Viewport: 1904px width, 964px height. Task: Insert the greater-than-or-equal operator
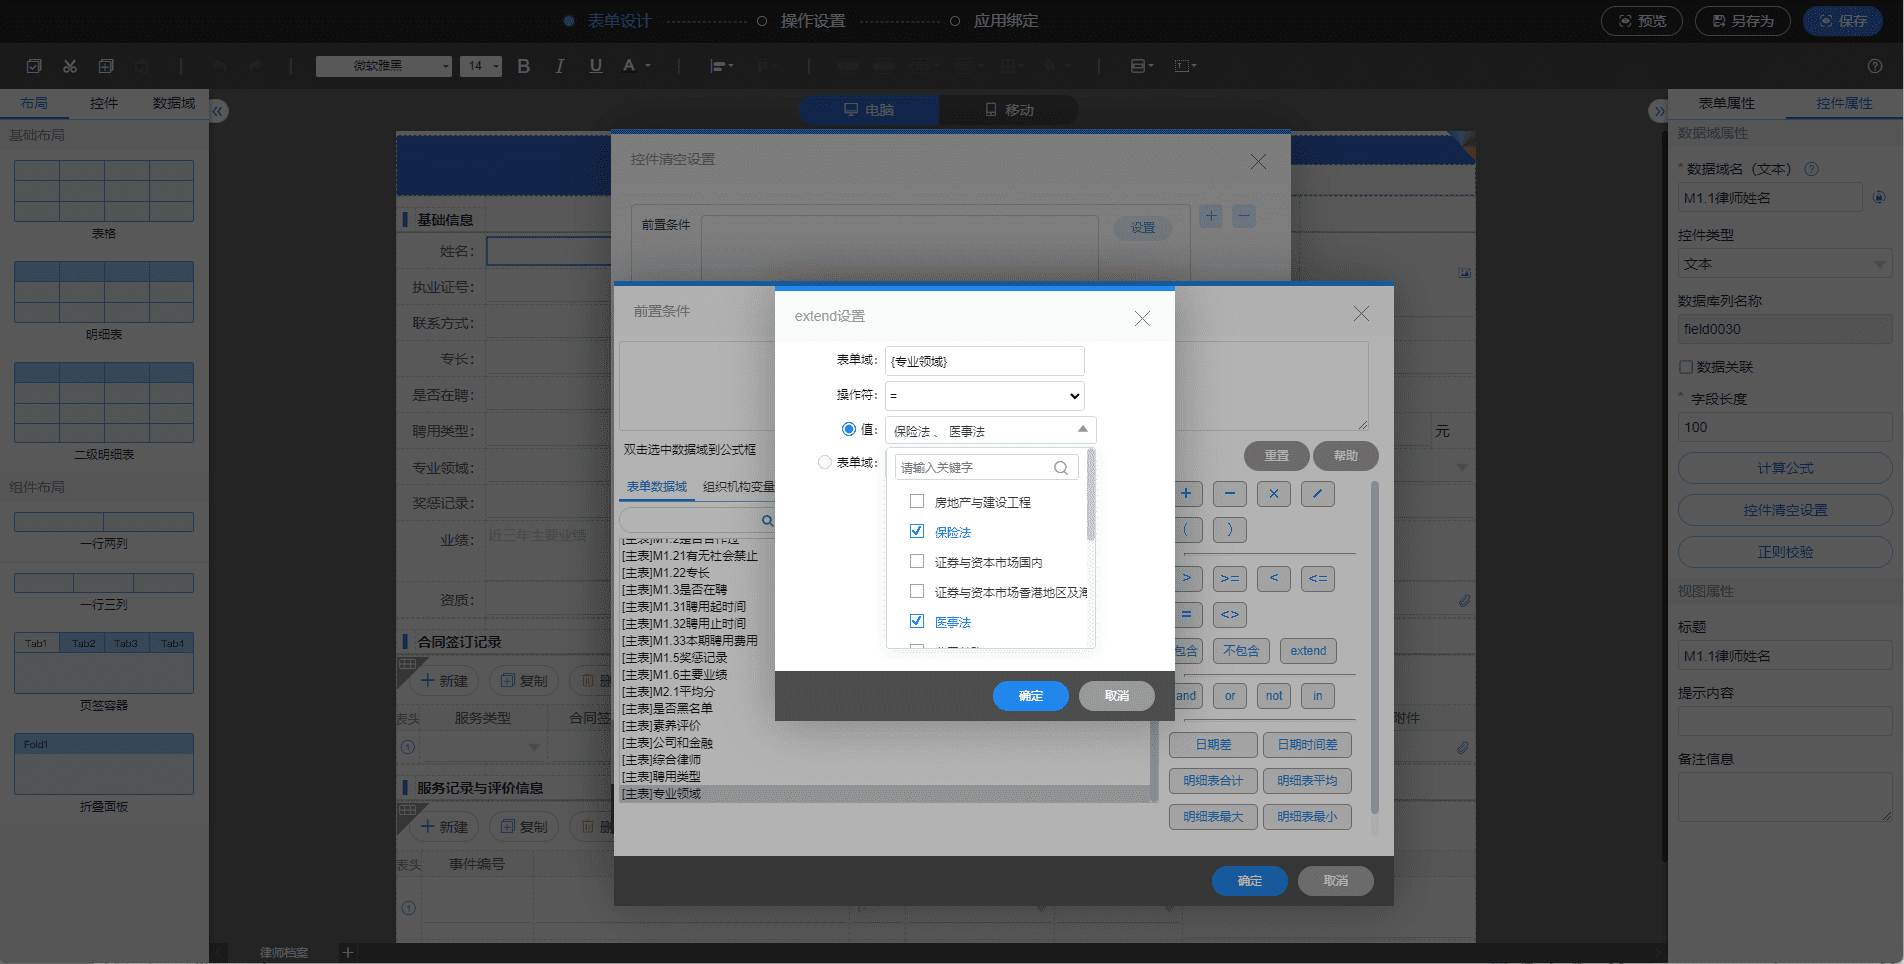pos(1230,578)
